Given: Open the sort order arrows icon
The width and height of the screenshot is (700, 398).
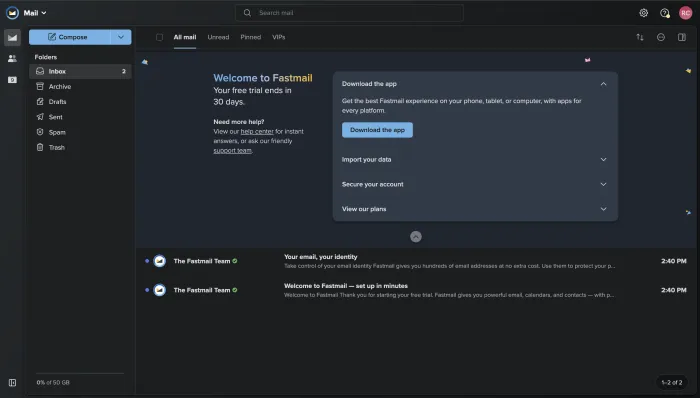Looking at the screenshot, I should (640, 37).
